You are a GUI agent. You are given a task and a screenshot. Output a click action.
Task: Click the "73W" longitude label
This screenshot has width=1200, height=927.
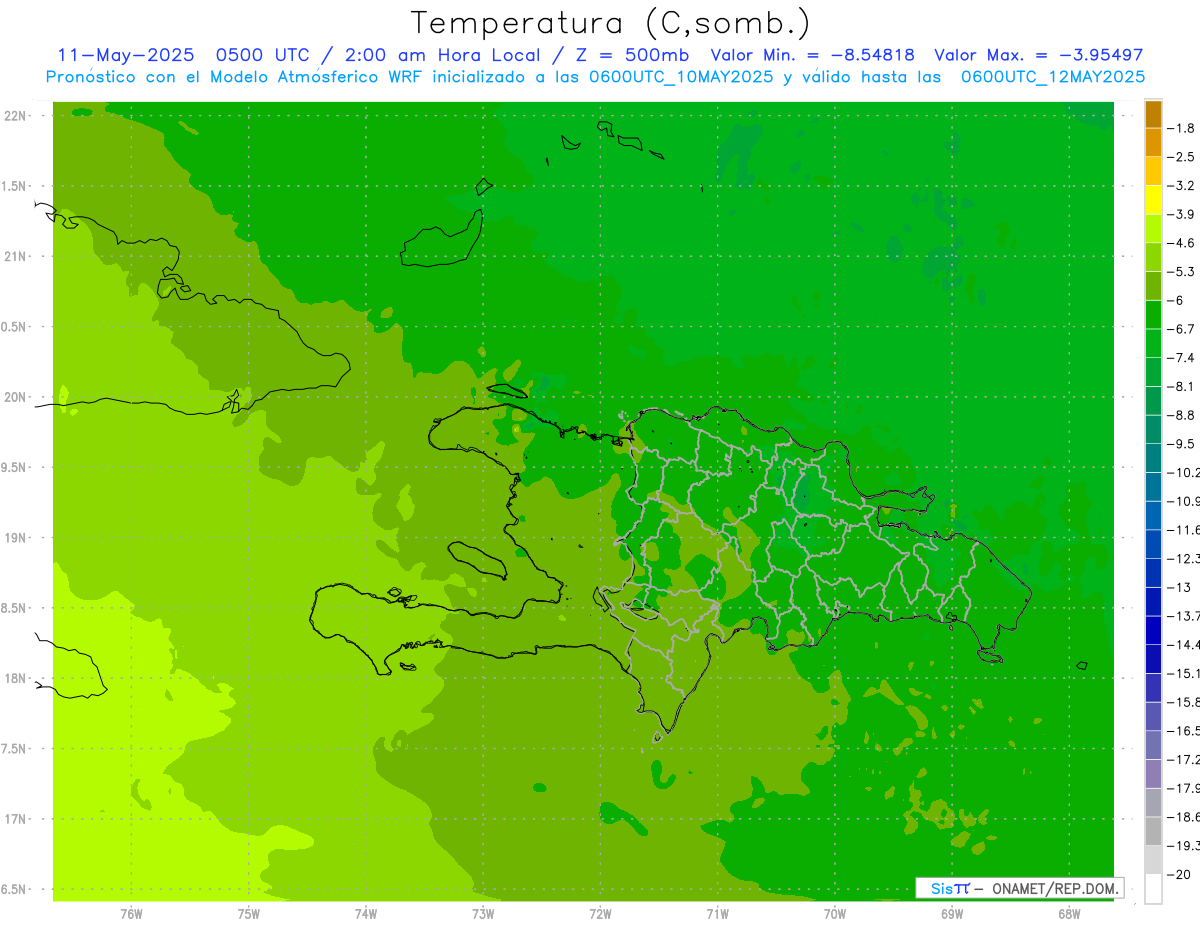[x=483, y=913]
